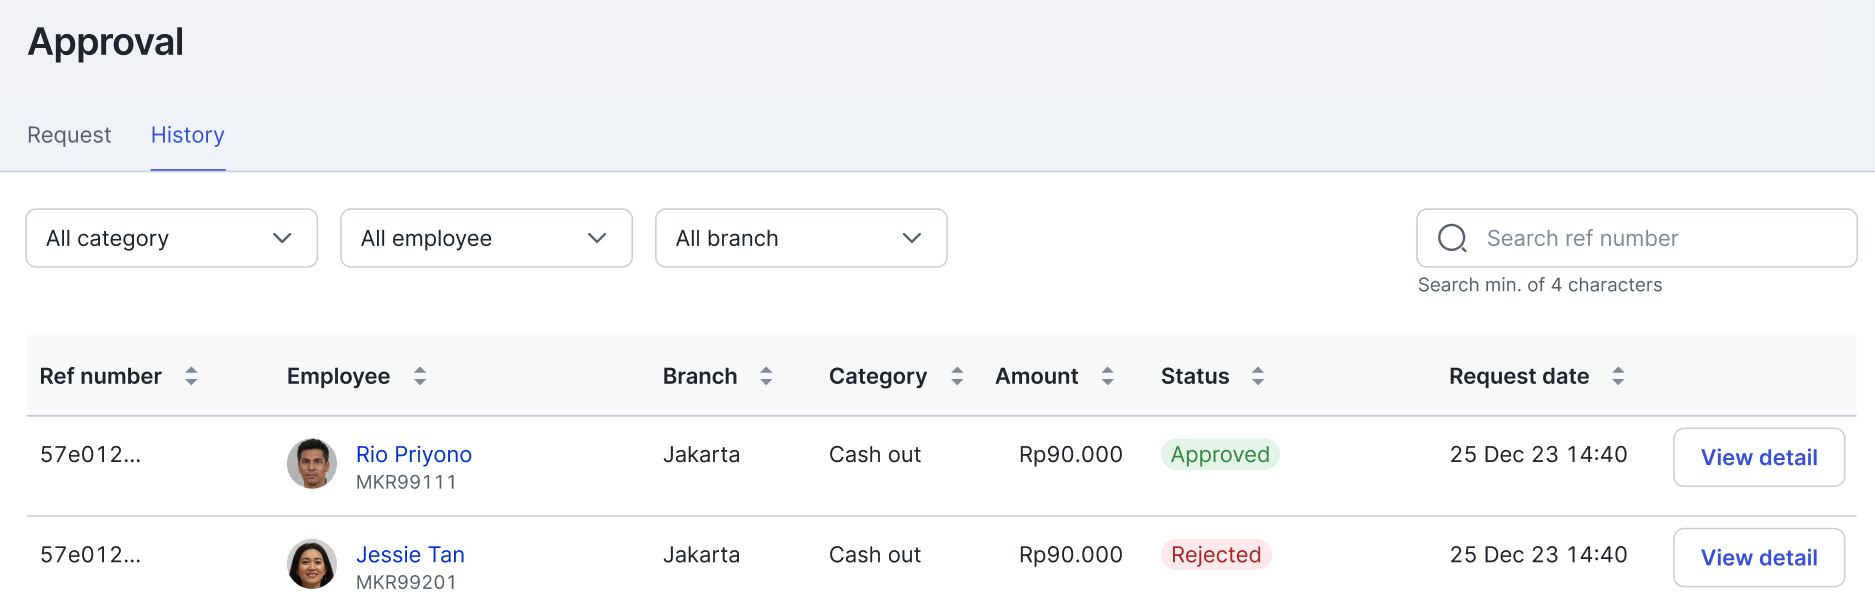Switch to the Request tab
The image size is (1875, 602).
(69, 135)
